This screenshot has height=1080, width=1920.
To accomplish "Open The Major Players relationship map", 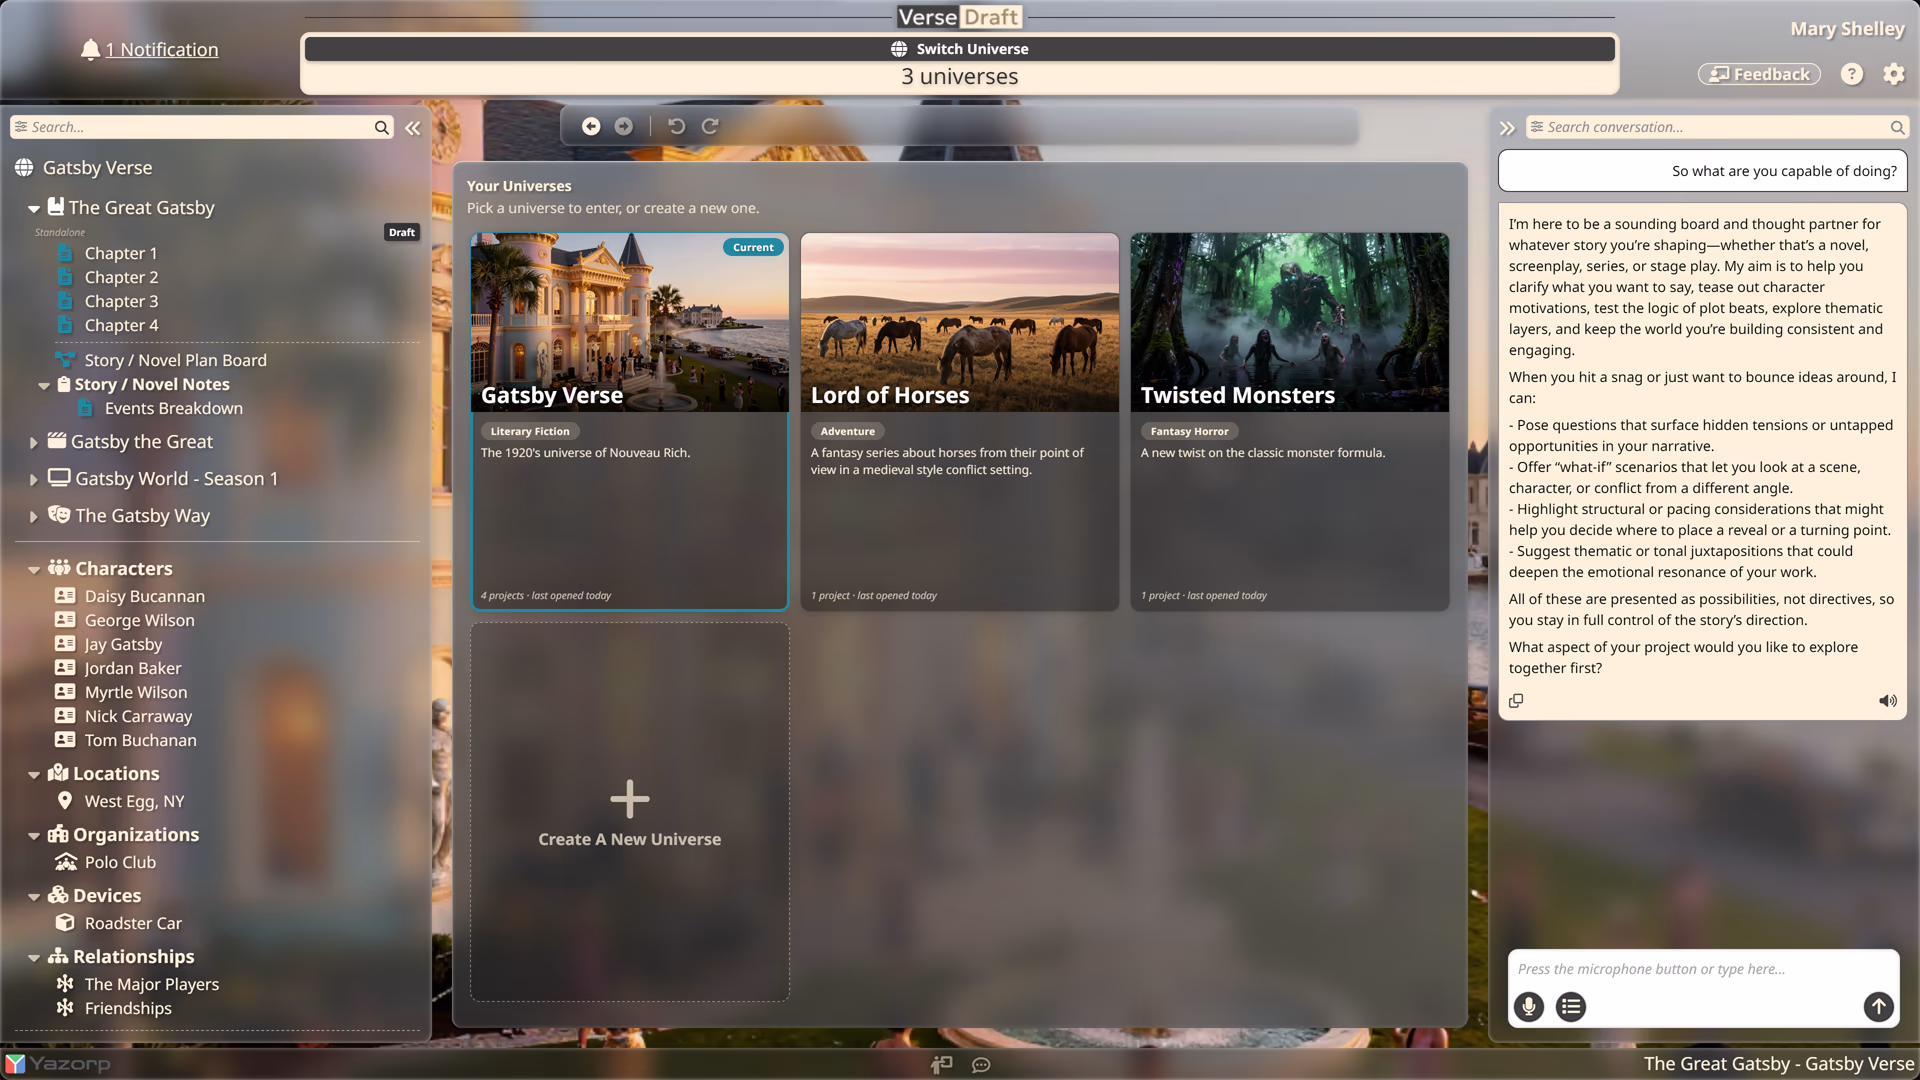I will coord(151,984).
